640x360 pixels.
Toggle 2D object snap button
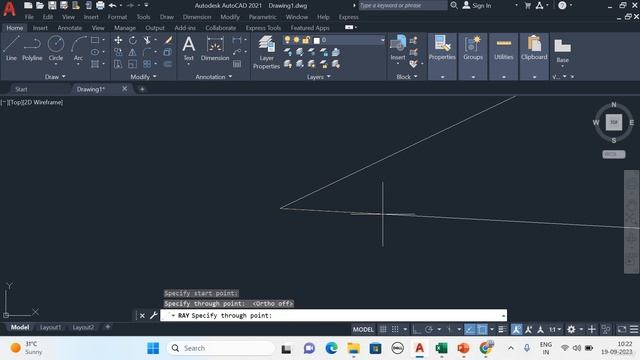pyautogui.click(x=482, y=329)
